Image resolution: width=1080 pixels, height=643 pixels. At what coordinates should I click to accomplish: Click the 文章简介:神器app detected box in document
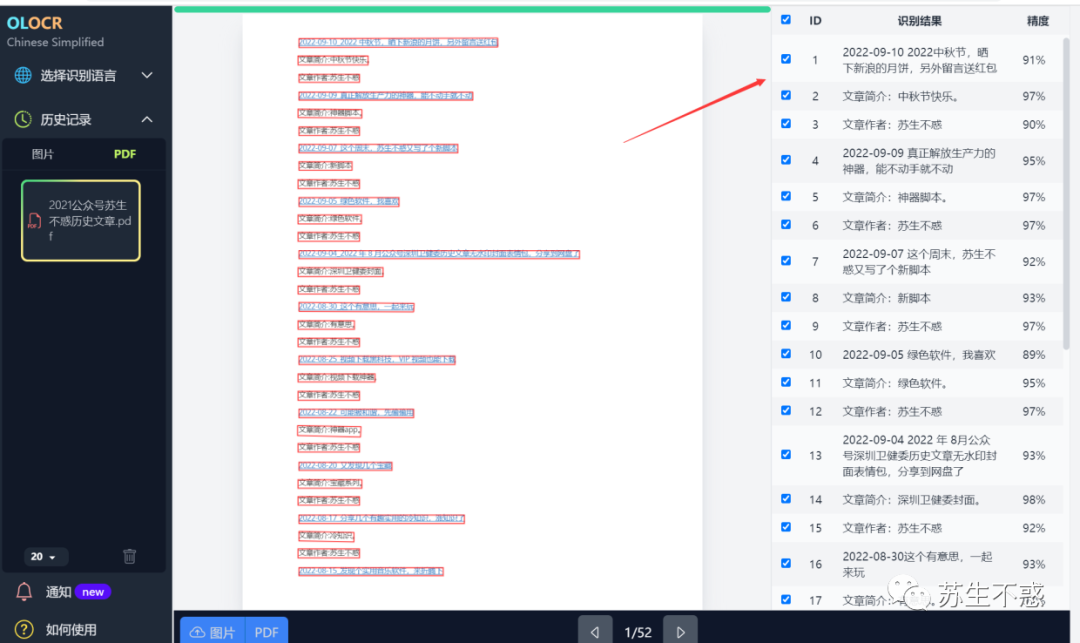329,430
